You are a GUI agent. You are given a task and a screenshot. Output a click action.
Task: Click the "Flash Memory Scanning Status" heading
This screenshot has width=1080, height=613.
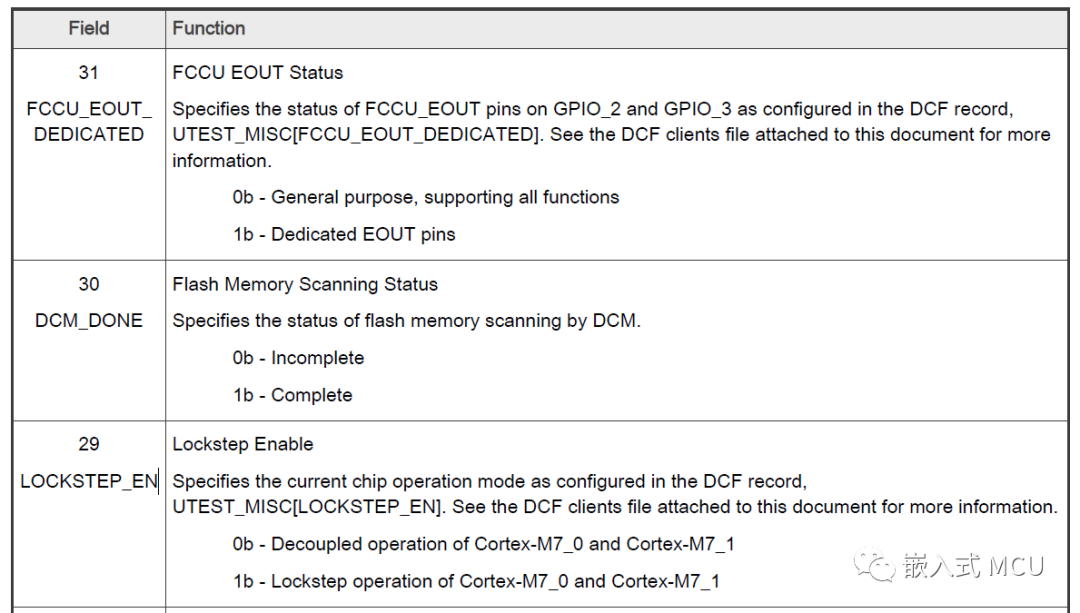(x=305, y=284)
